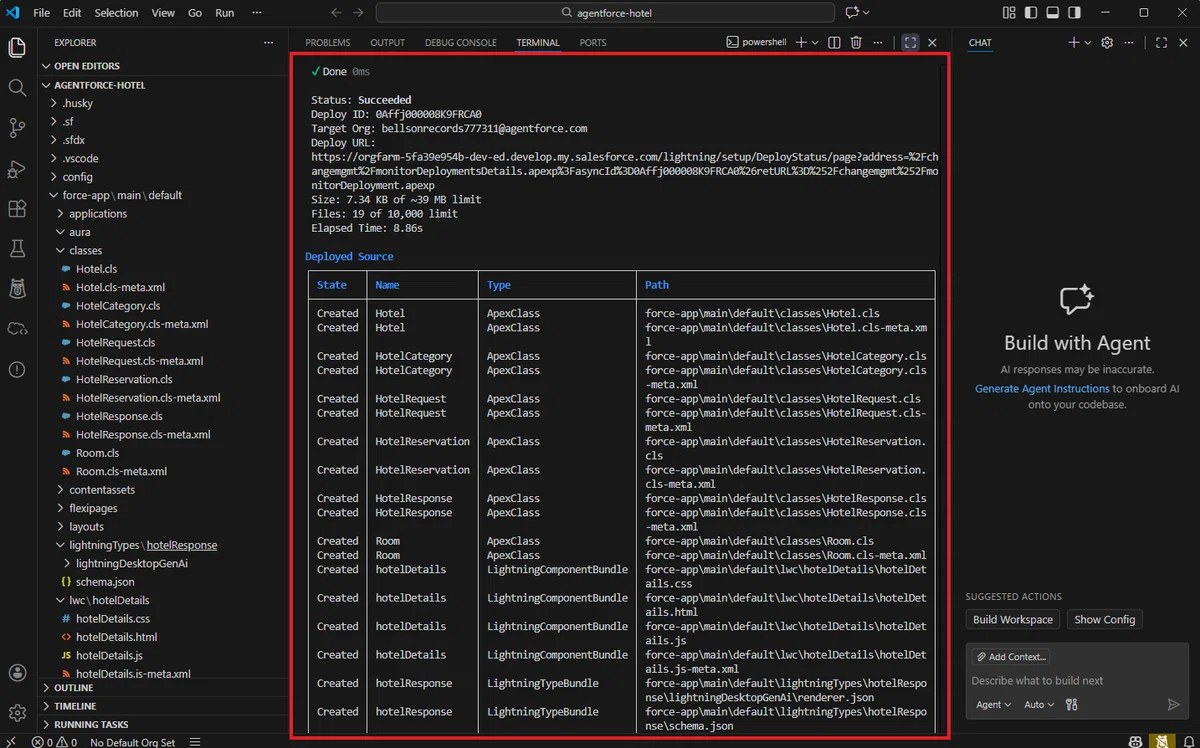
Task: Click hamburger icon beside No Default Org Set
Action: click(x=195, y=742)
